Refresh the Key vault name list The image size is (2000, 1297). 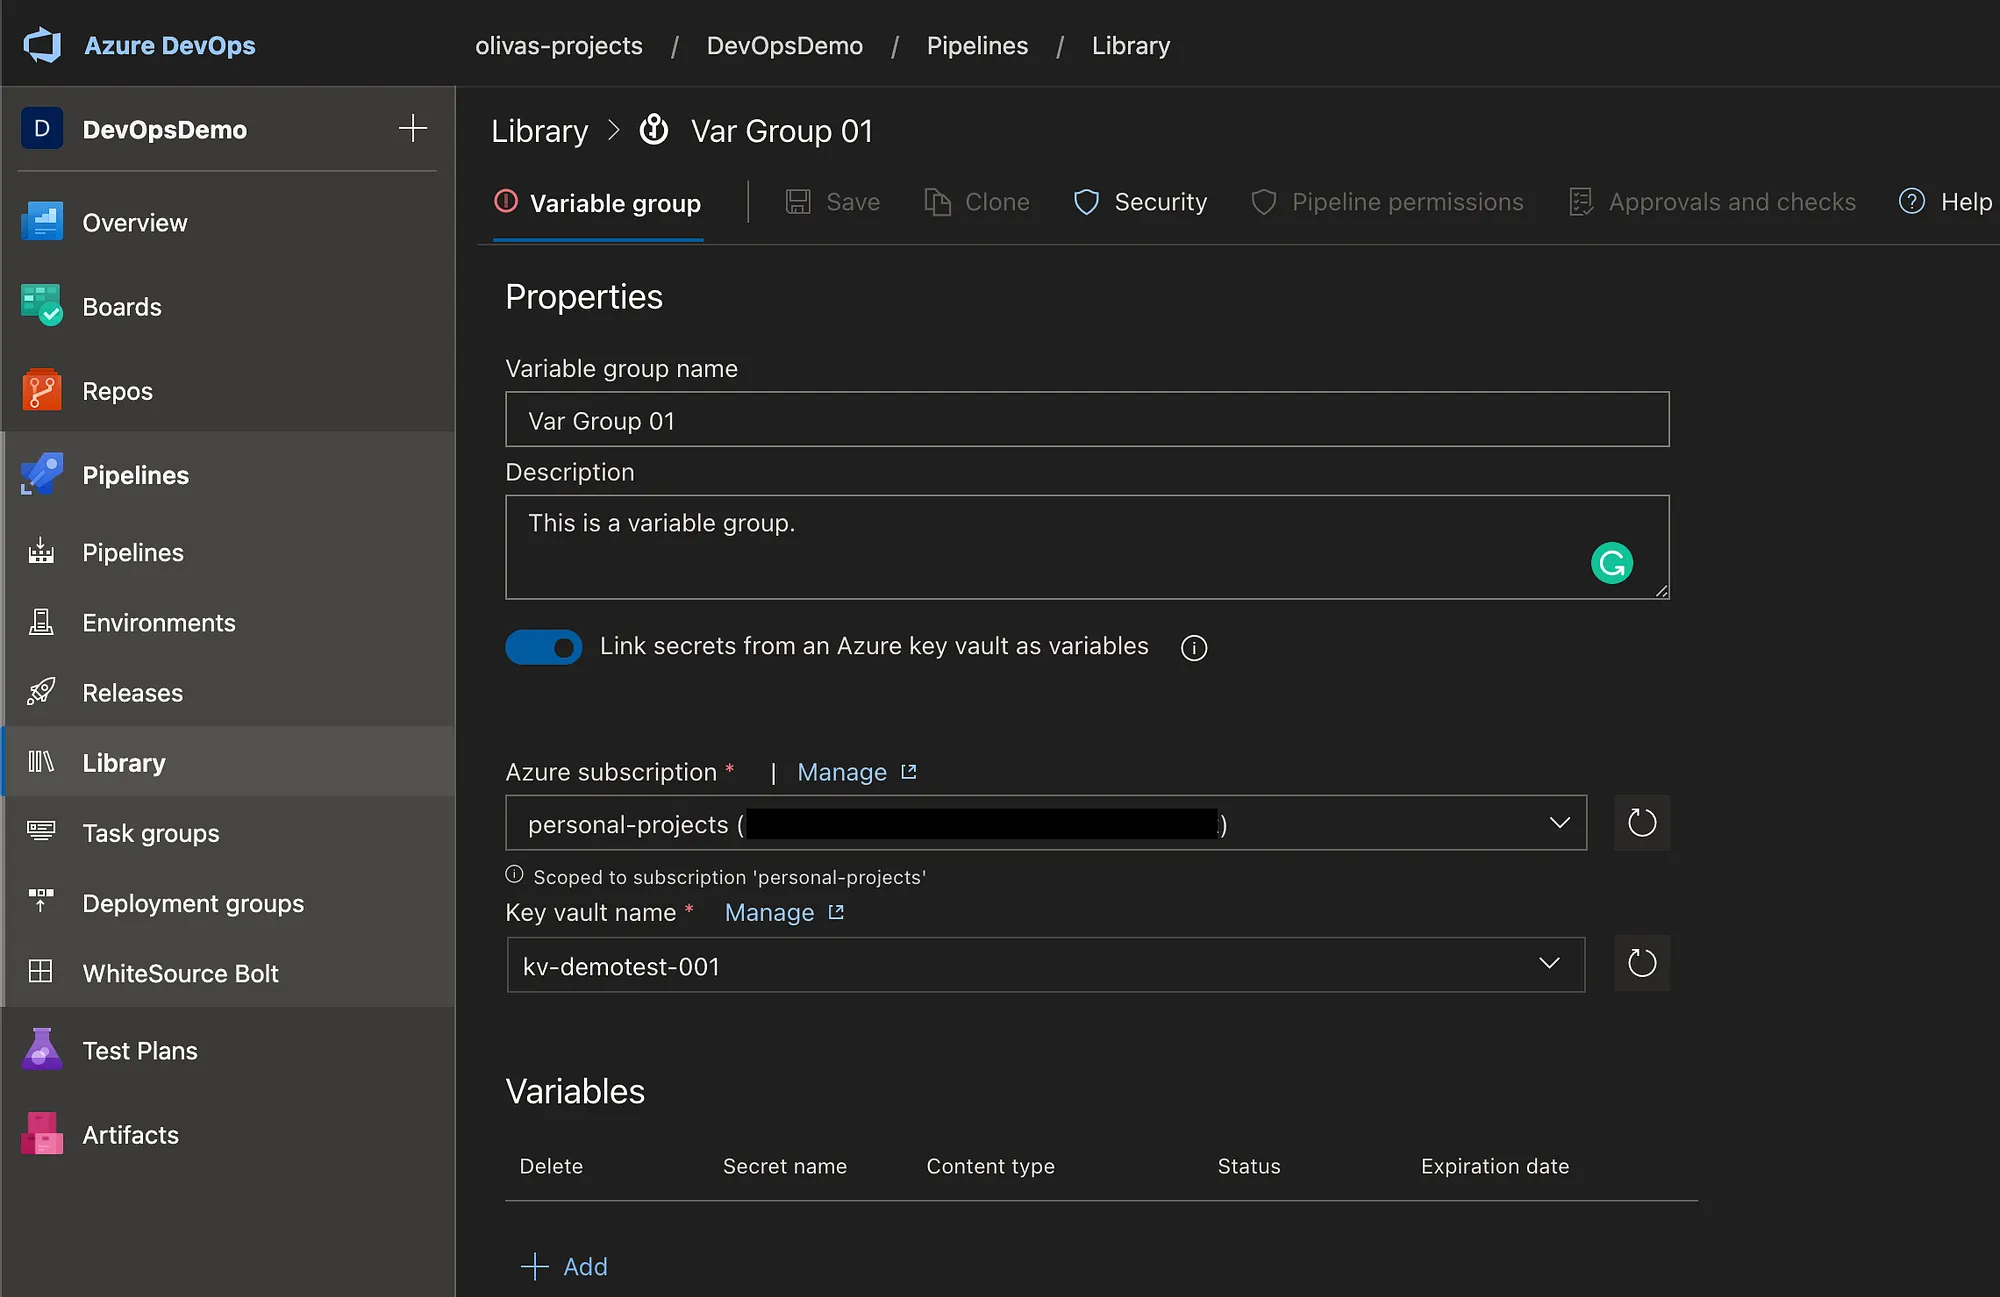click(1642, 964)
